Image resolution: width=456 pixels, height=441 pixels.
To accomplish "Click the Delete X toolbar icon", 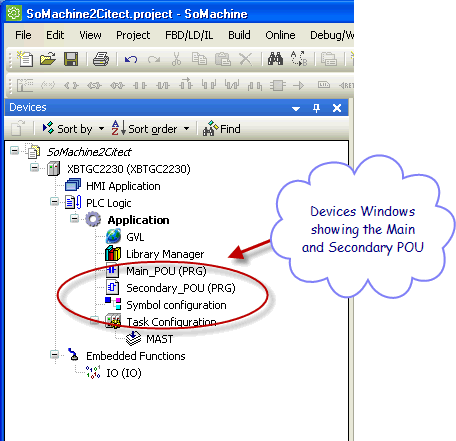I will click(246, 59).
